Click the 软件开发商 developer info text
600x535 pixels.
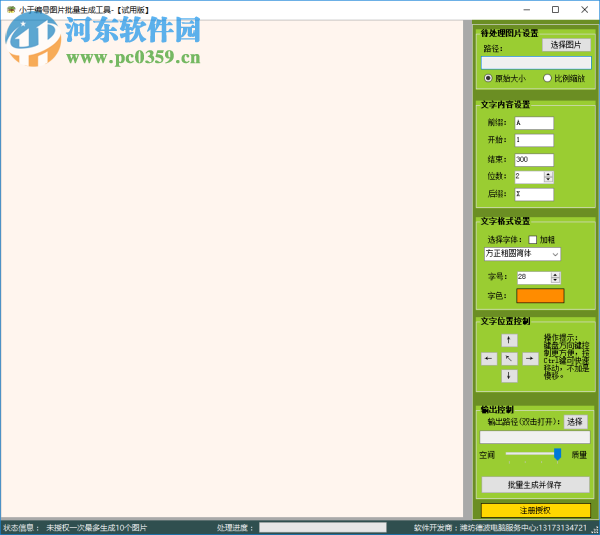coord(500,528)
